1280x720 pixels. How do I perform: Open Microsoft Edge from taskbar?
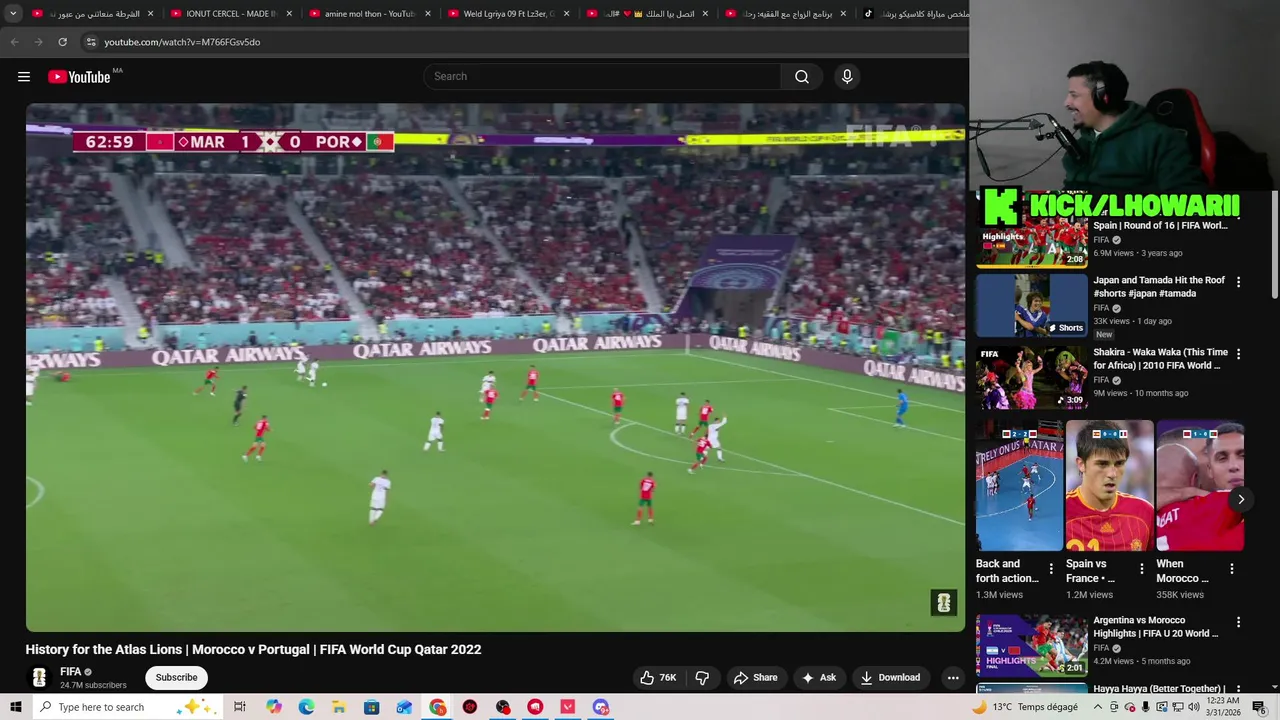[x=306, y=707]
